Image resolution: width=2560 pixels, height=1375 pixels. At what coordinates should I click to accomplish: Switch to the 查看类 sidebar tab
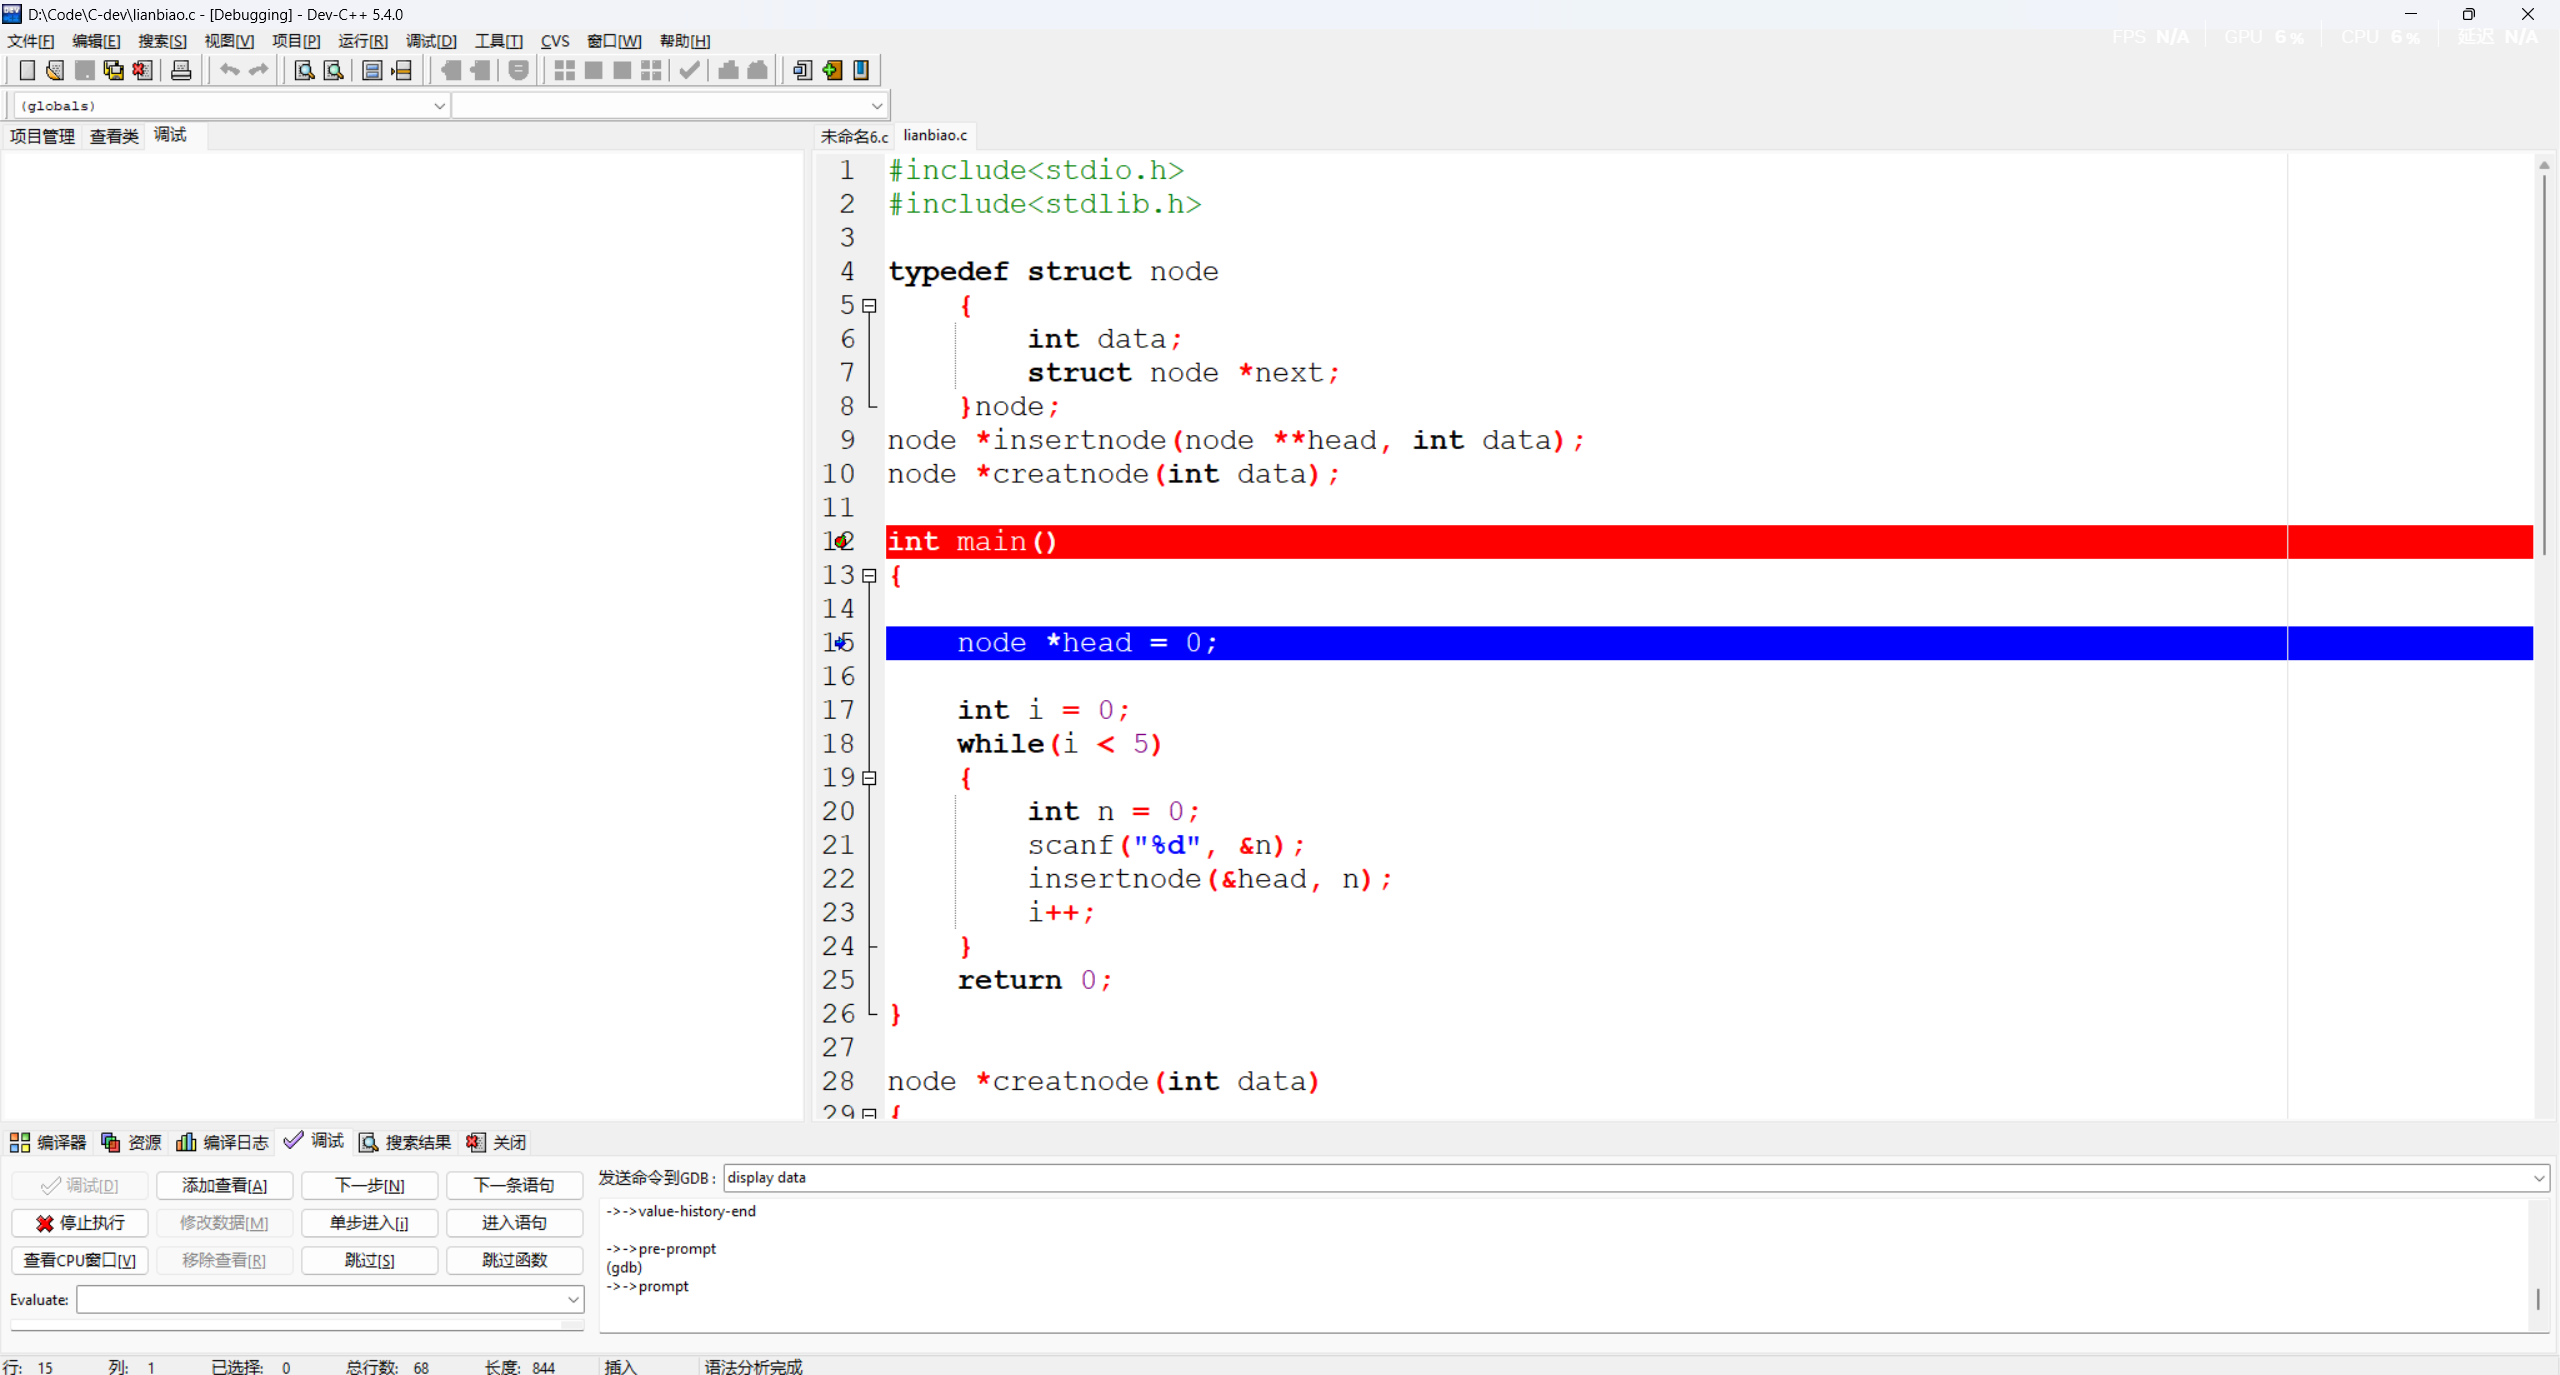[x=114, y=136]
